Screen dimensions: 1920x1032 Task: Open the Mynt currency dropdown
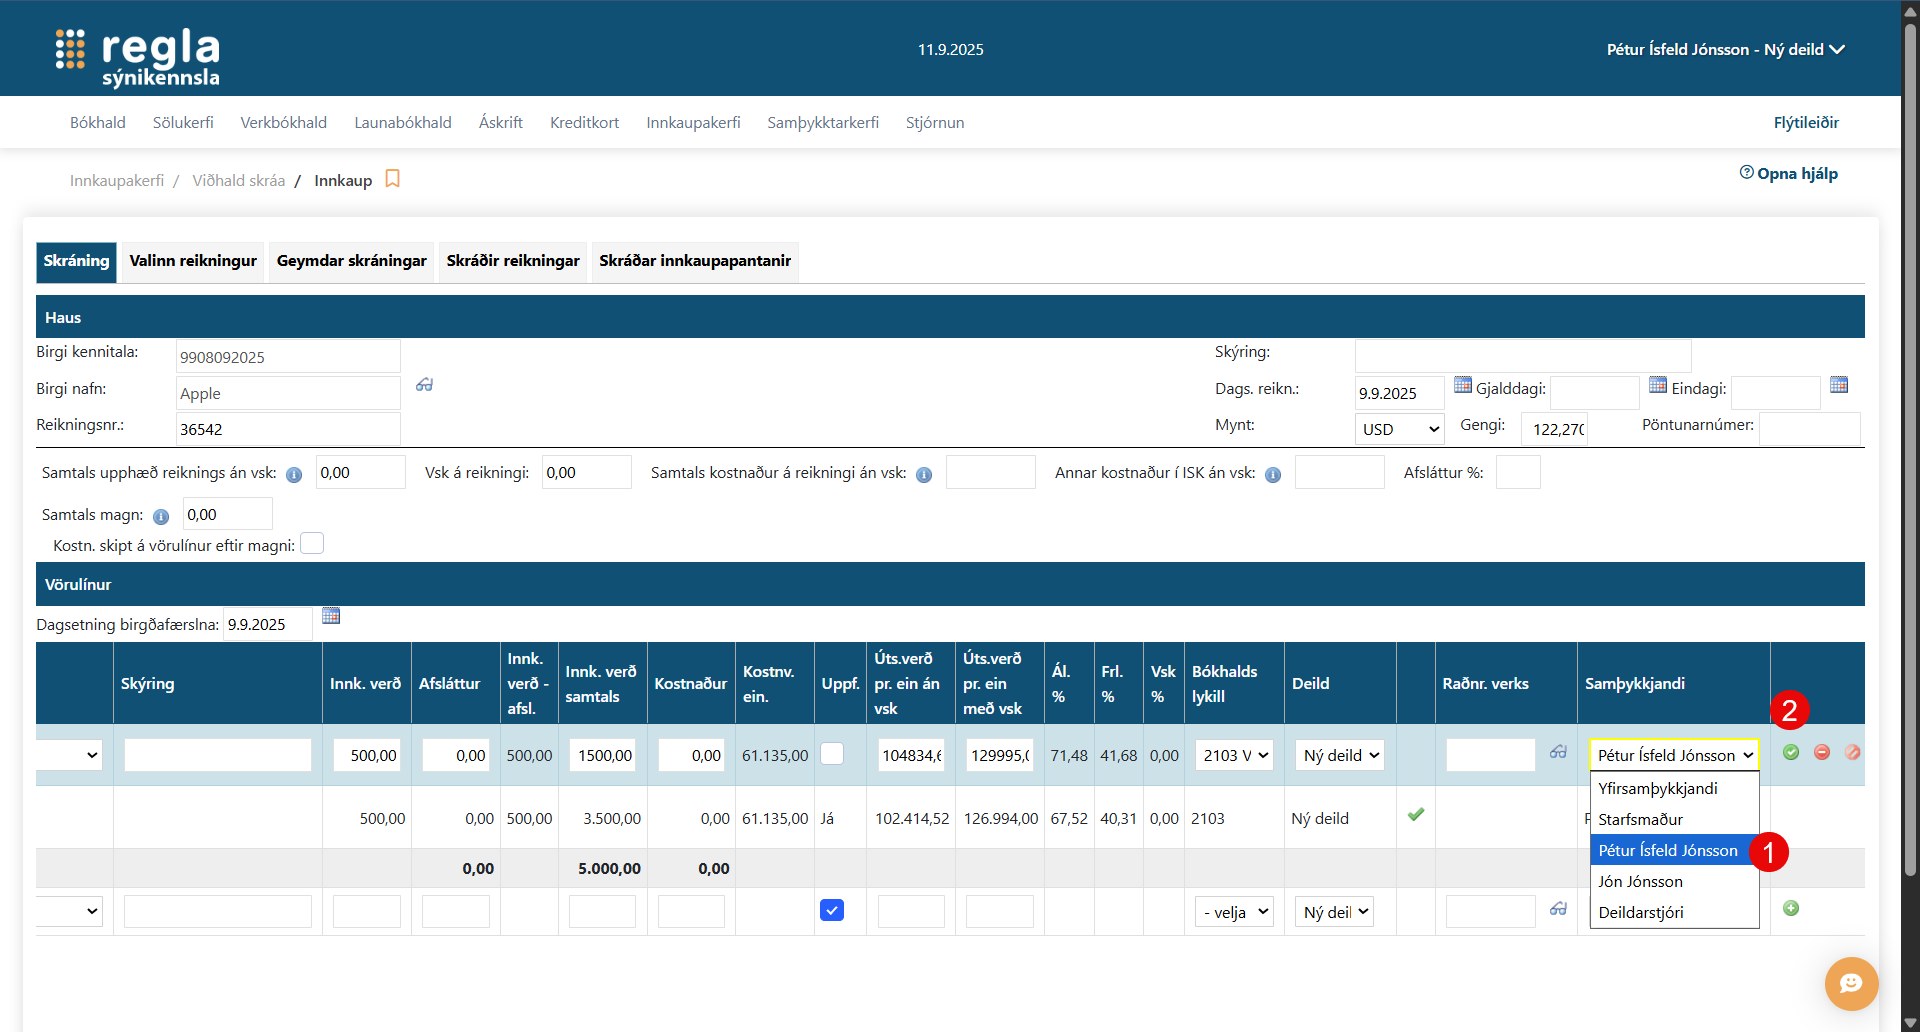click(x=1399, y=429)
